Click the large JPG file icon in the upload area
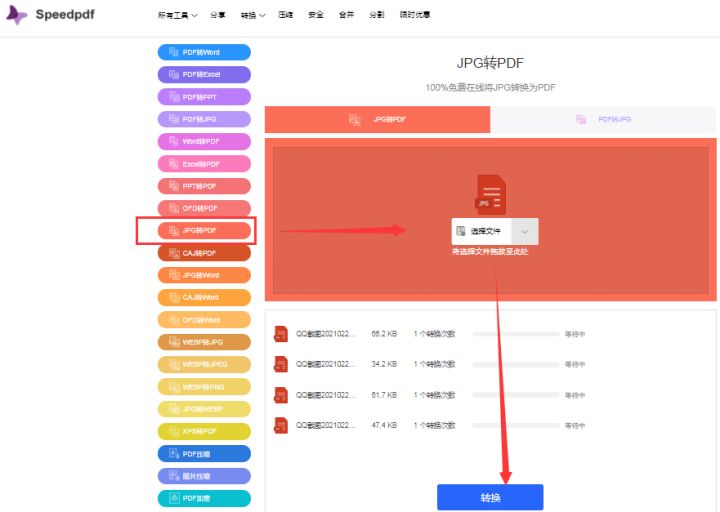The width and height of the screenshot is (720, 512). tap(490, 195)
